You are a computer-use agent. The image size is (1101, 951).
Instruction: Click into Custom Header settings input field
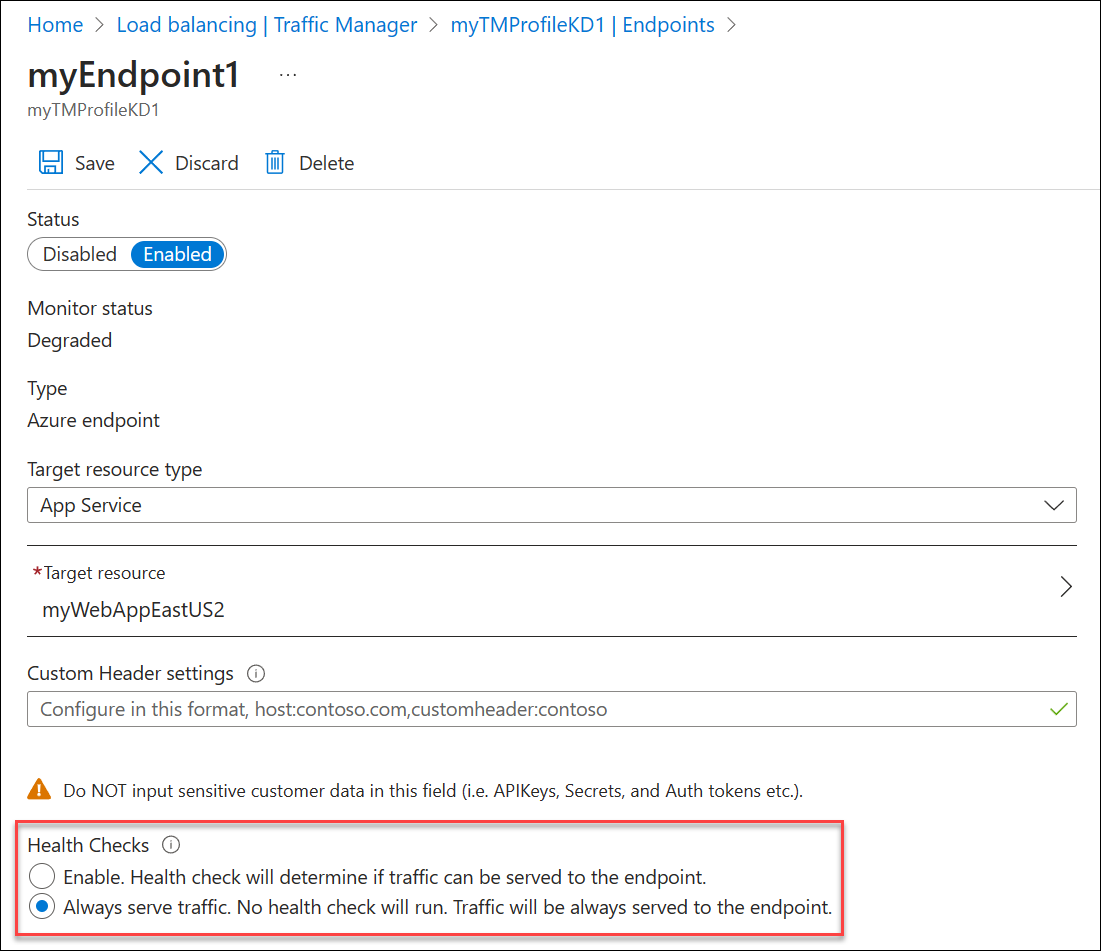click(552, 709)
